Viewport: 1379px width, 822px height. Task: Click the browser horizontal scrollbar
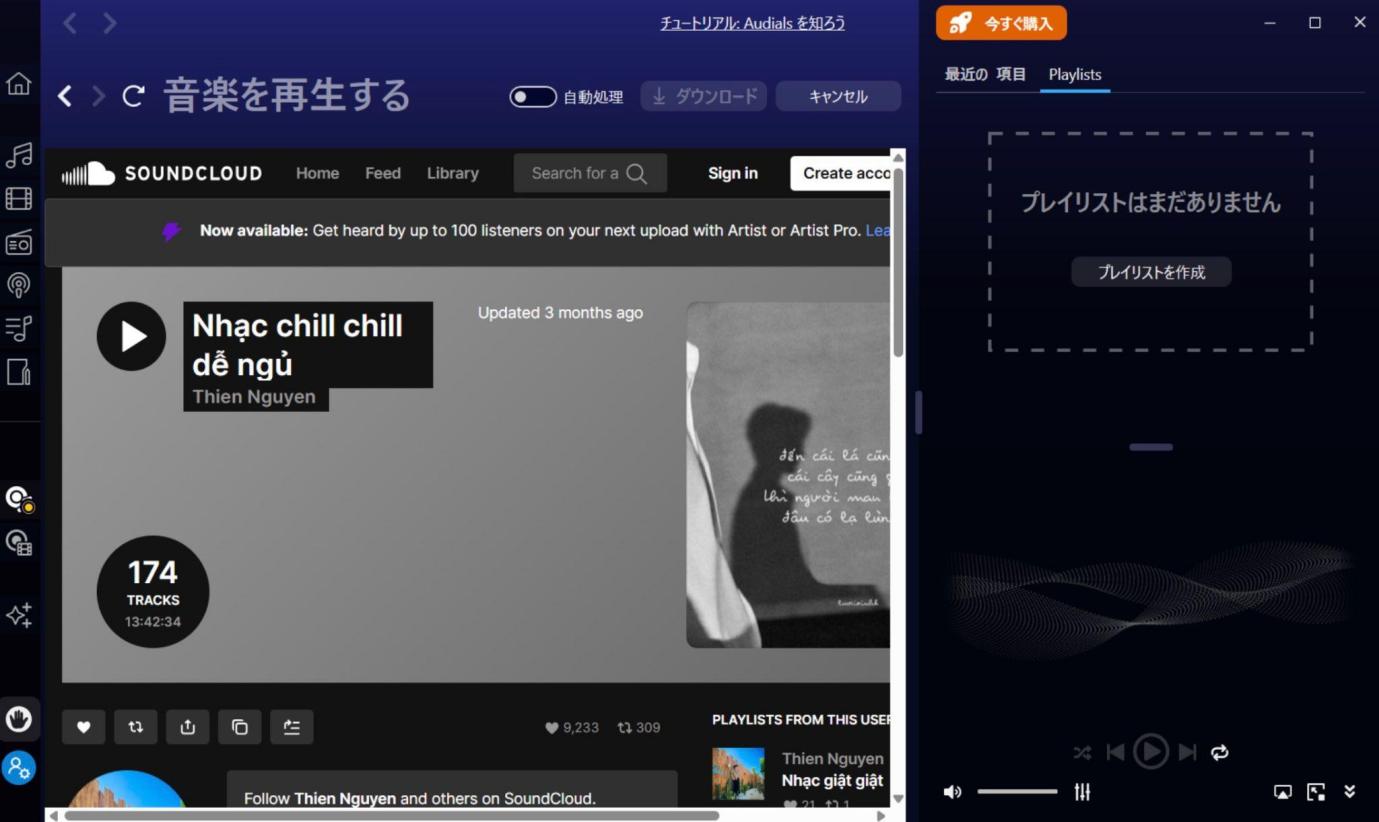(391, 816)
